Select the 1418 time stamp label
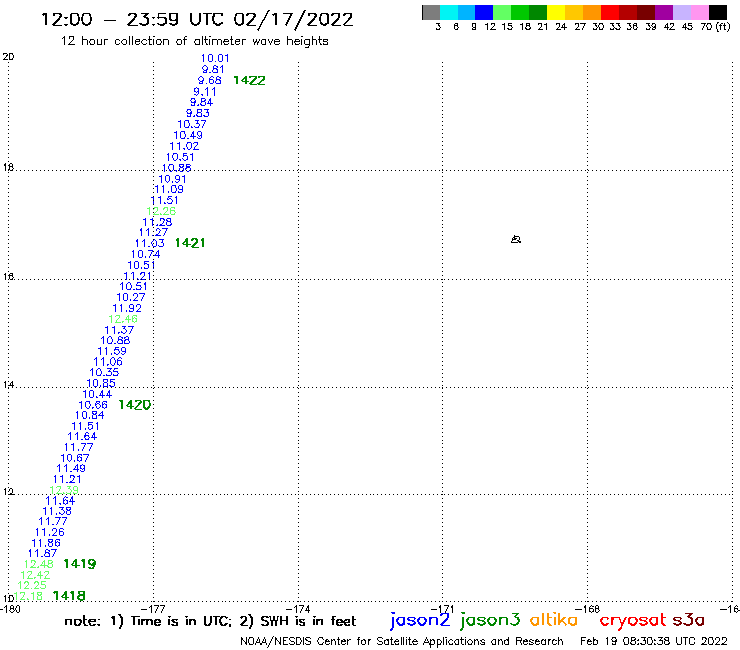This screenshot has height=650, width=740. 69,596
